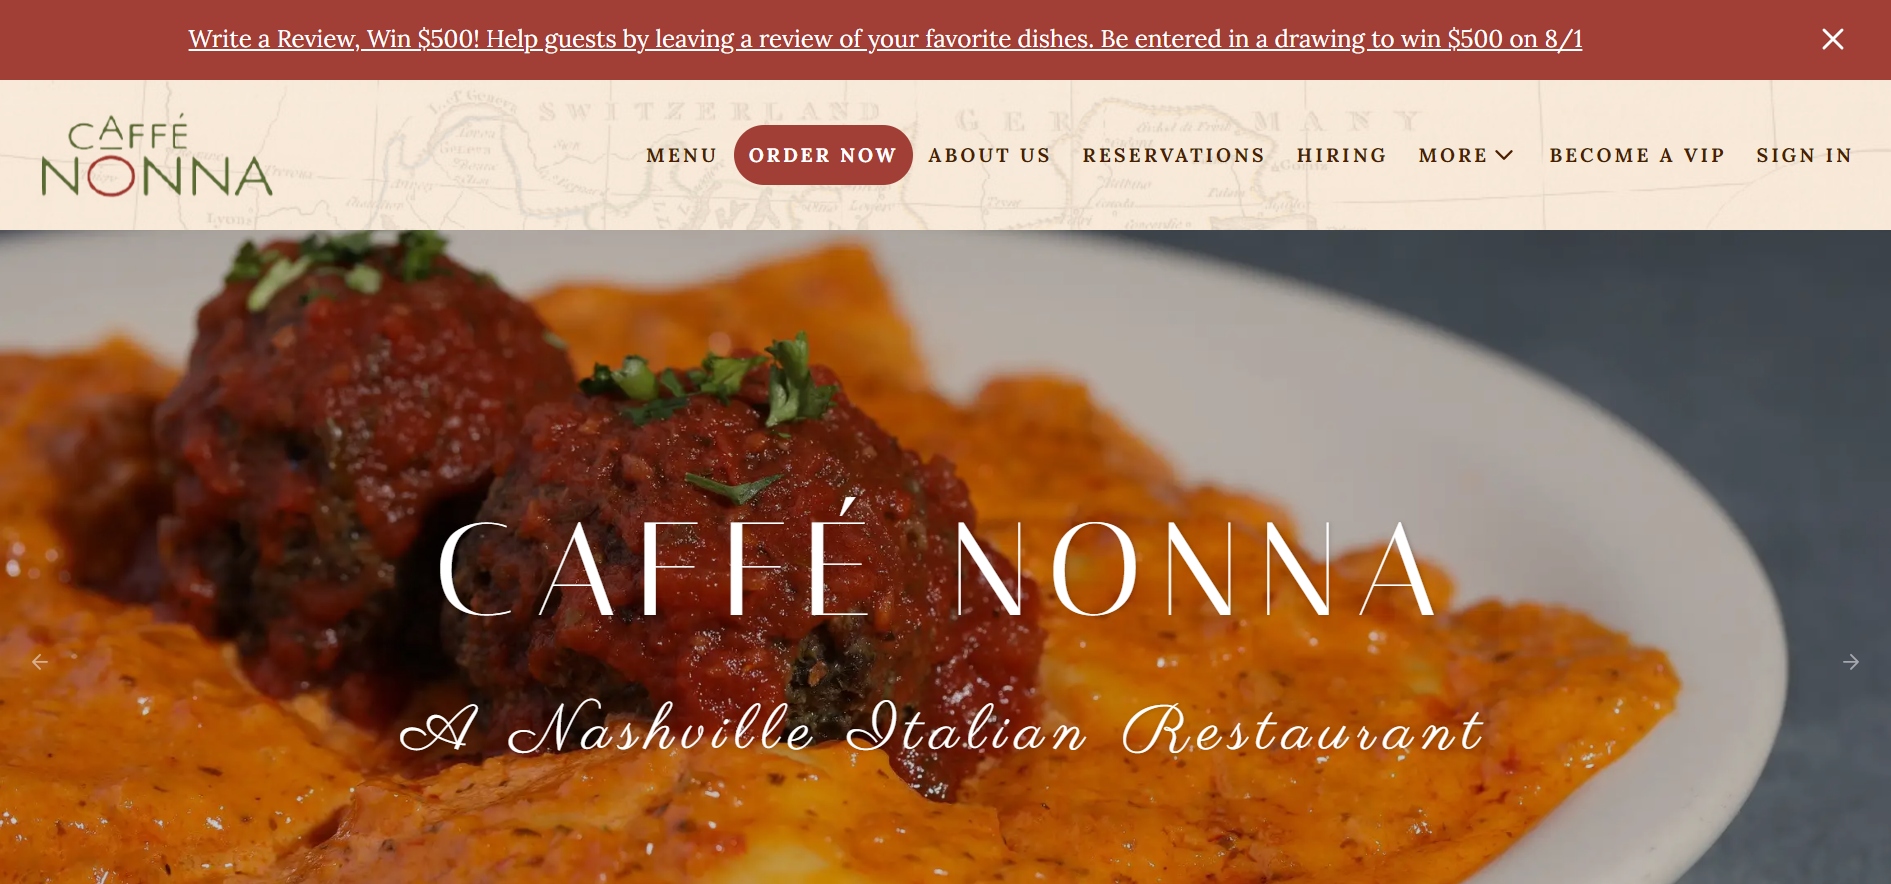The image size is (1891, 884).
Task: Go to RESERVATIONS
Action: pyautogui.click(x=1174, y=155)
